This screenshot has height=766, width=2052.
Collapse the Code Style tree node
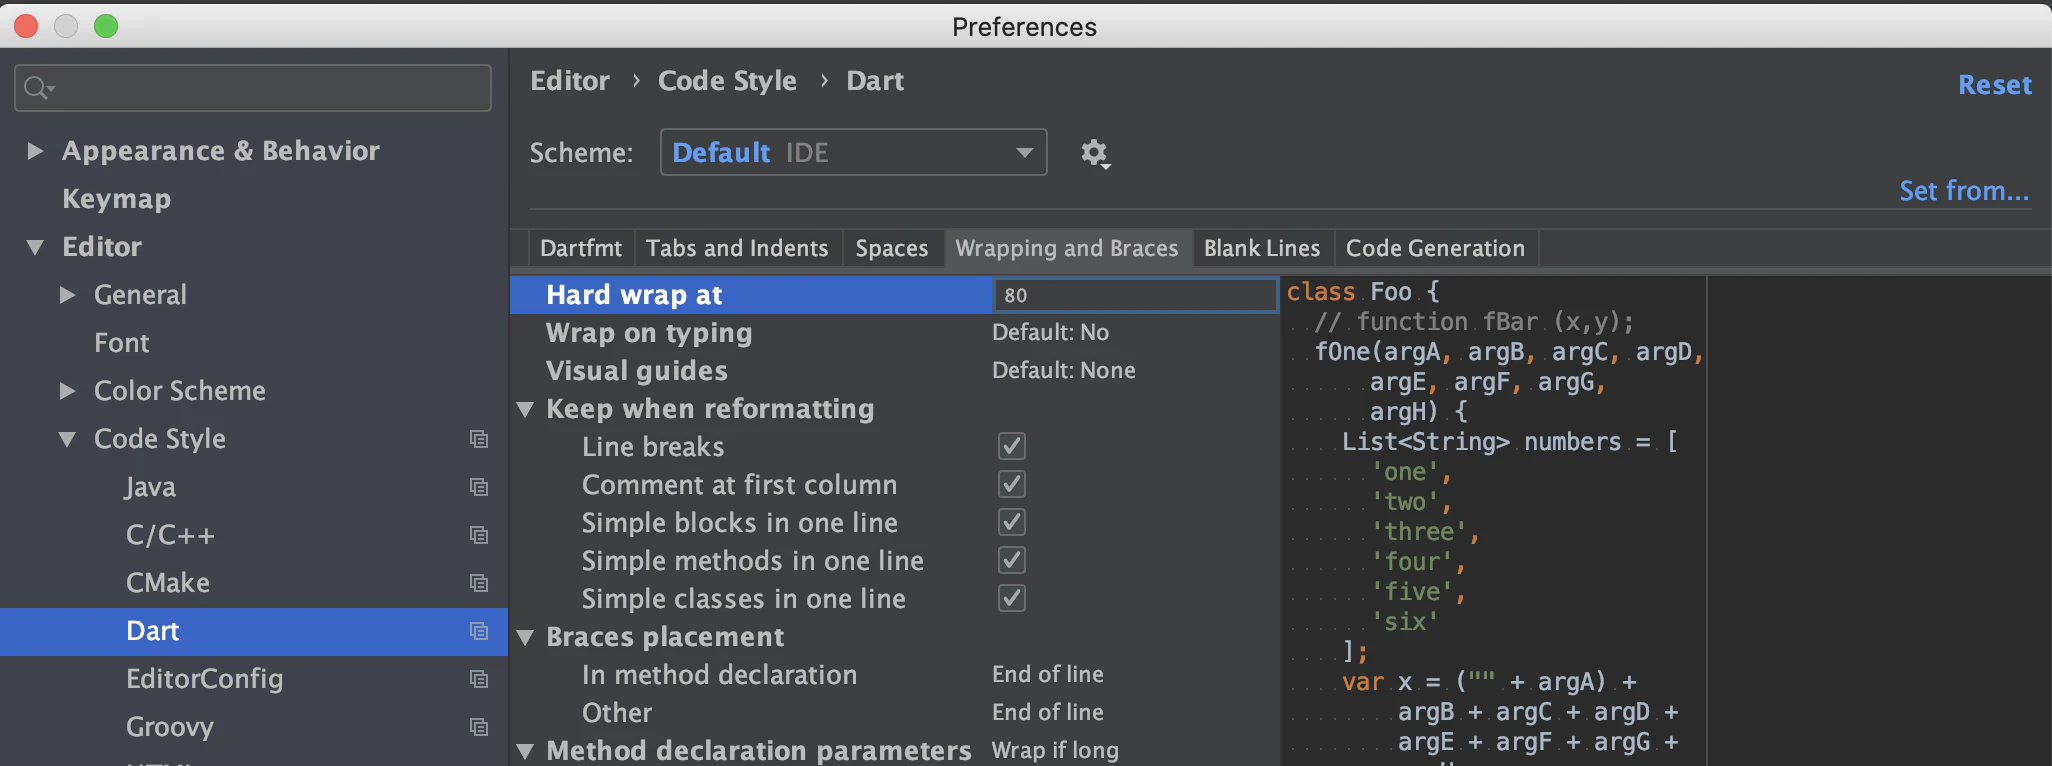point(67,439)
